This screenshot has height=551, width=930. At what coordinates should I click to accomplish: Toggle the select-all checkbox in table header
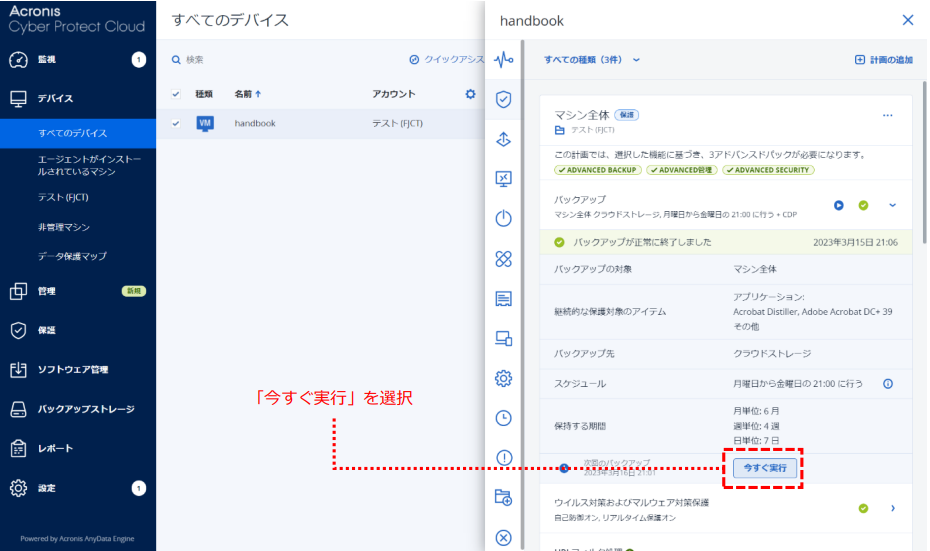pos(176,94)
